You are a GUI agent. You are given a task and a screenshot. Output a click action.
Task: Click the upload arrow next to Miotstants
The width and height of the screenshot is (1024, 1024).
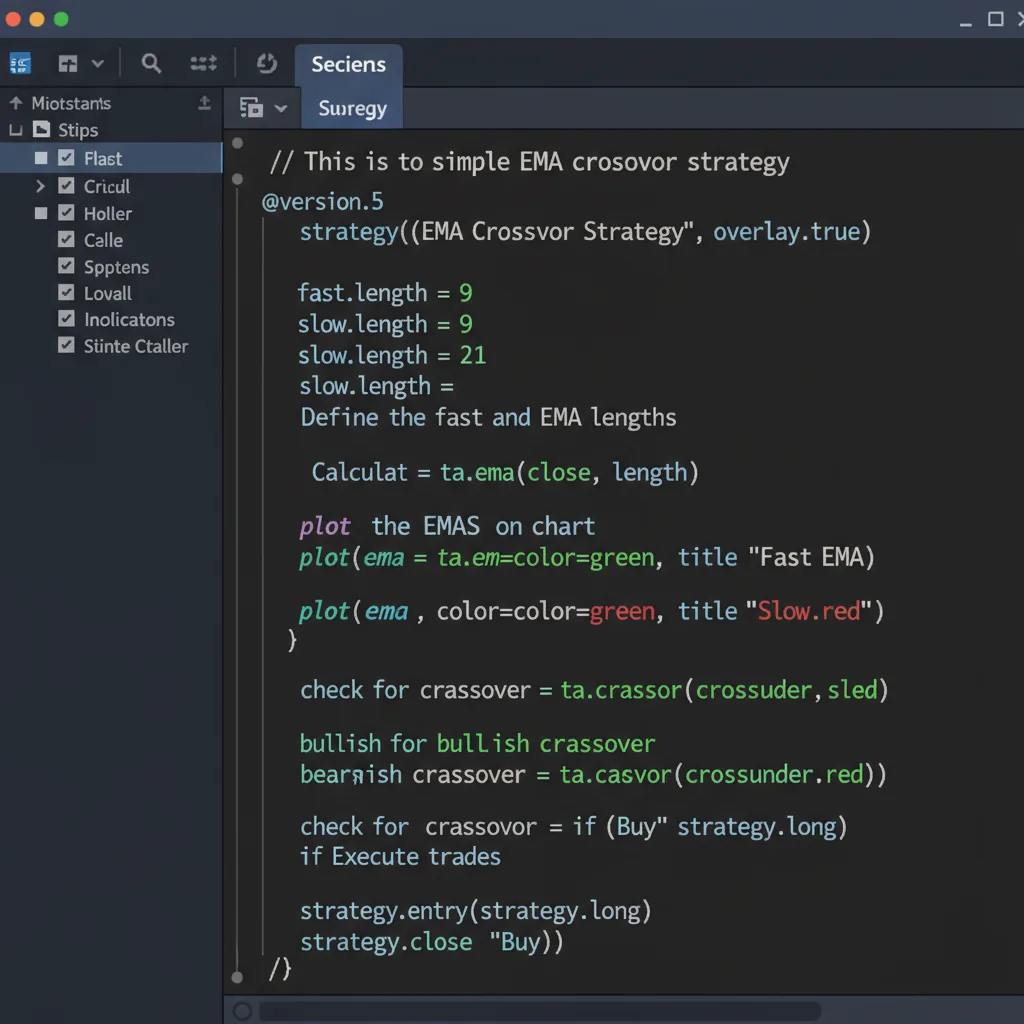click(x=204, y=102)
